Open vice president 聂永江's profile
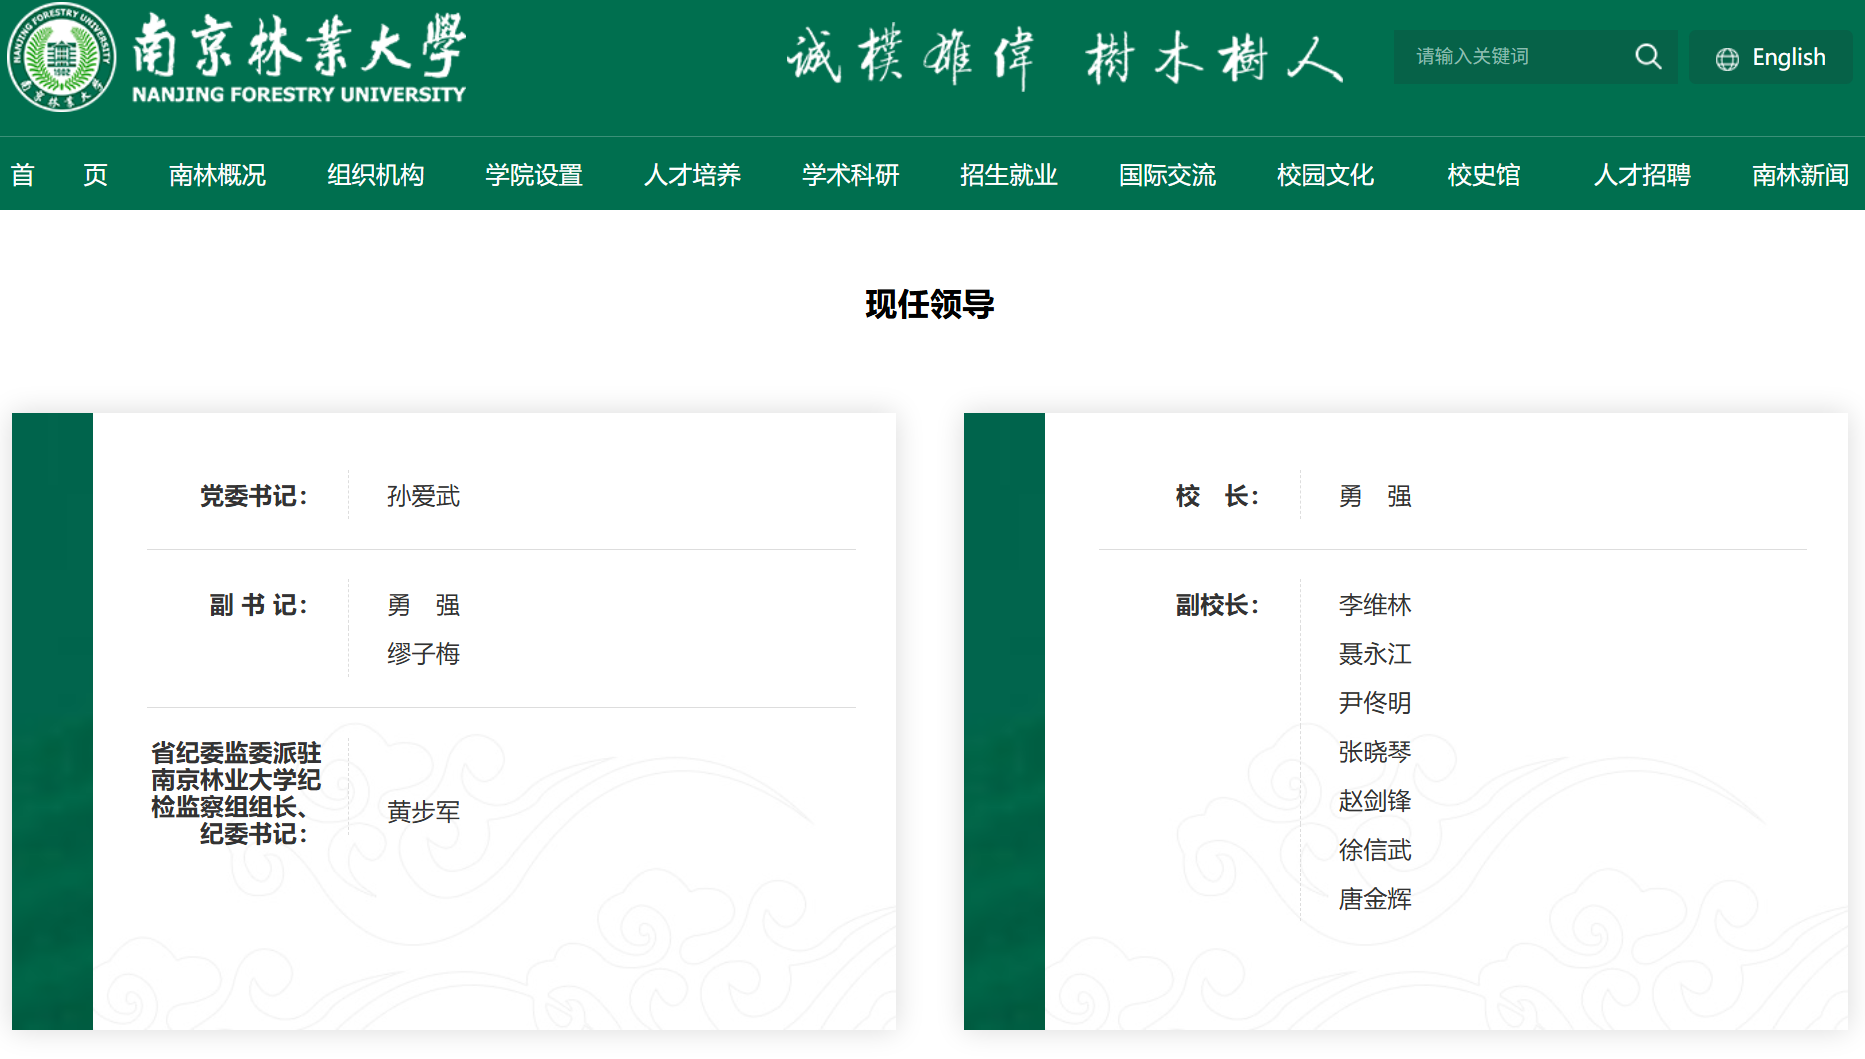Image resolution: width=1865 pixels, height=1059 pixels. click(x=1376, y=654)
